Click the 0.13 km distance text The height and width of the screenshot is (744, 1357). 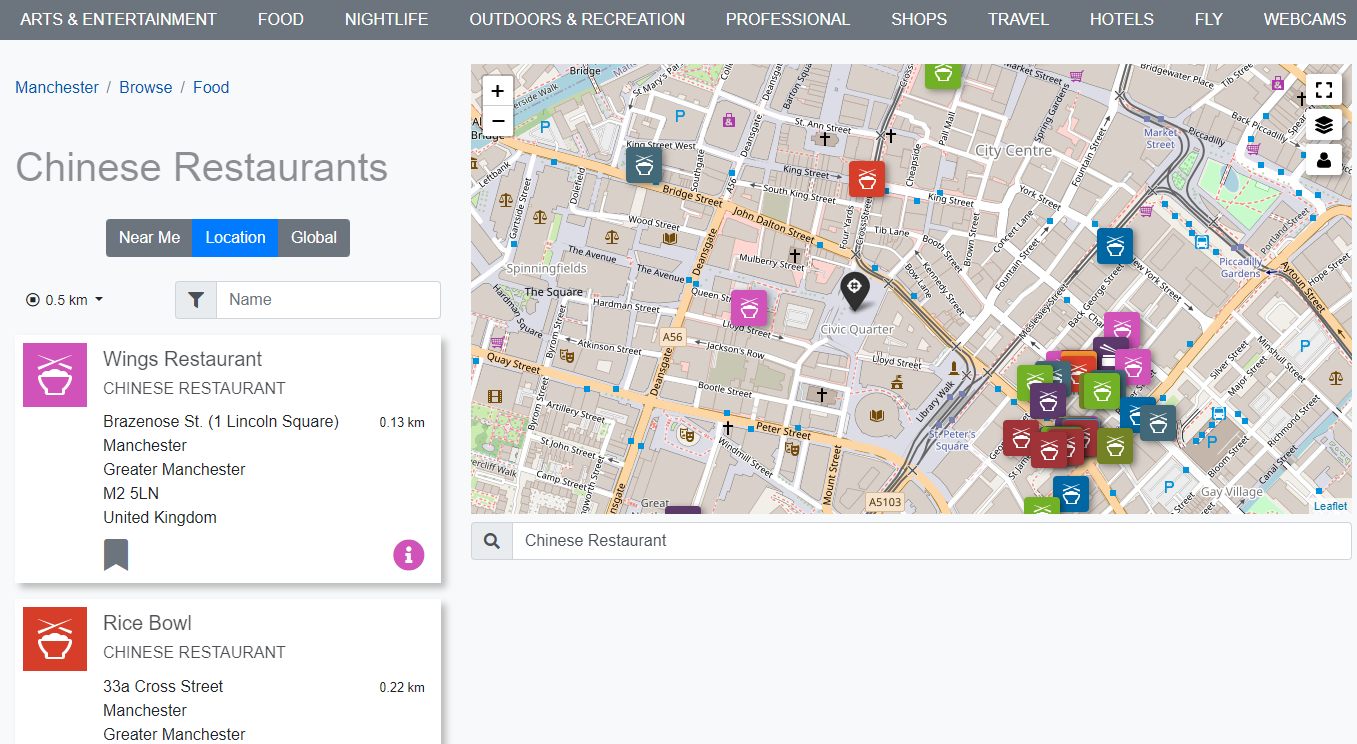coord(402,423)
